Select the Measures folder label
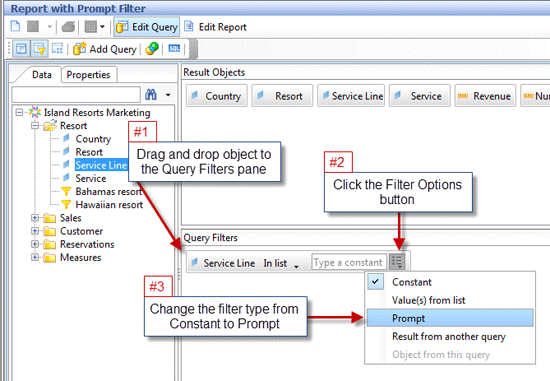 [x=81, y=258]
